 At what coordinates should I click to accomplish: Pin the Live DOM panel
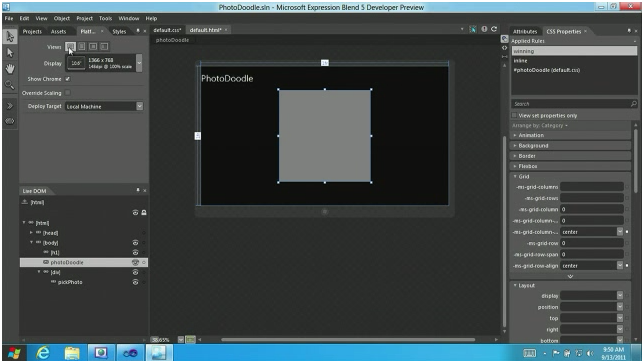pos(138,190)
